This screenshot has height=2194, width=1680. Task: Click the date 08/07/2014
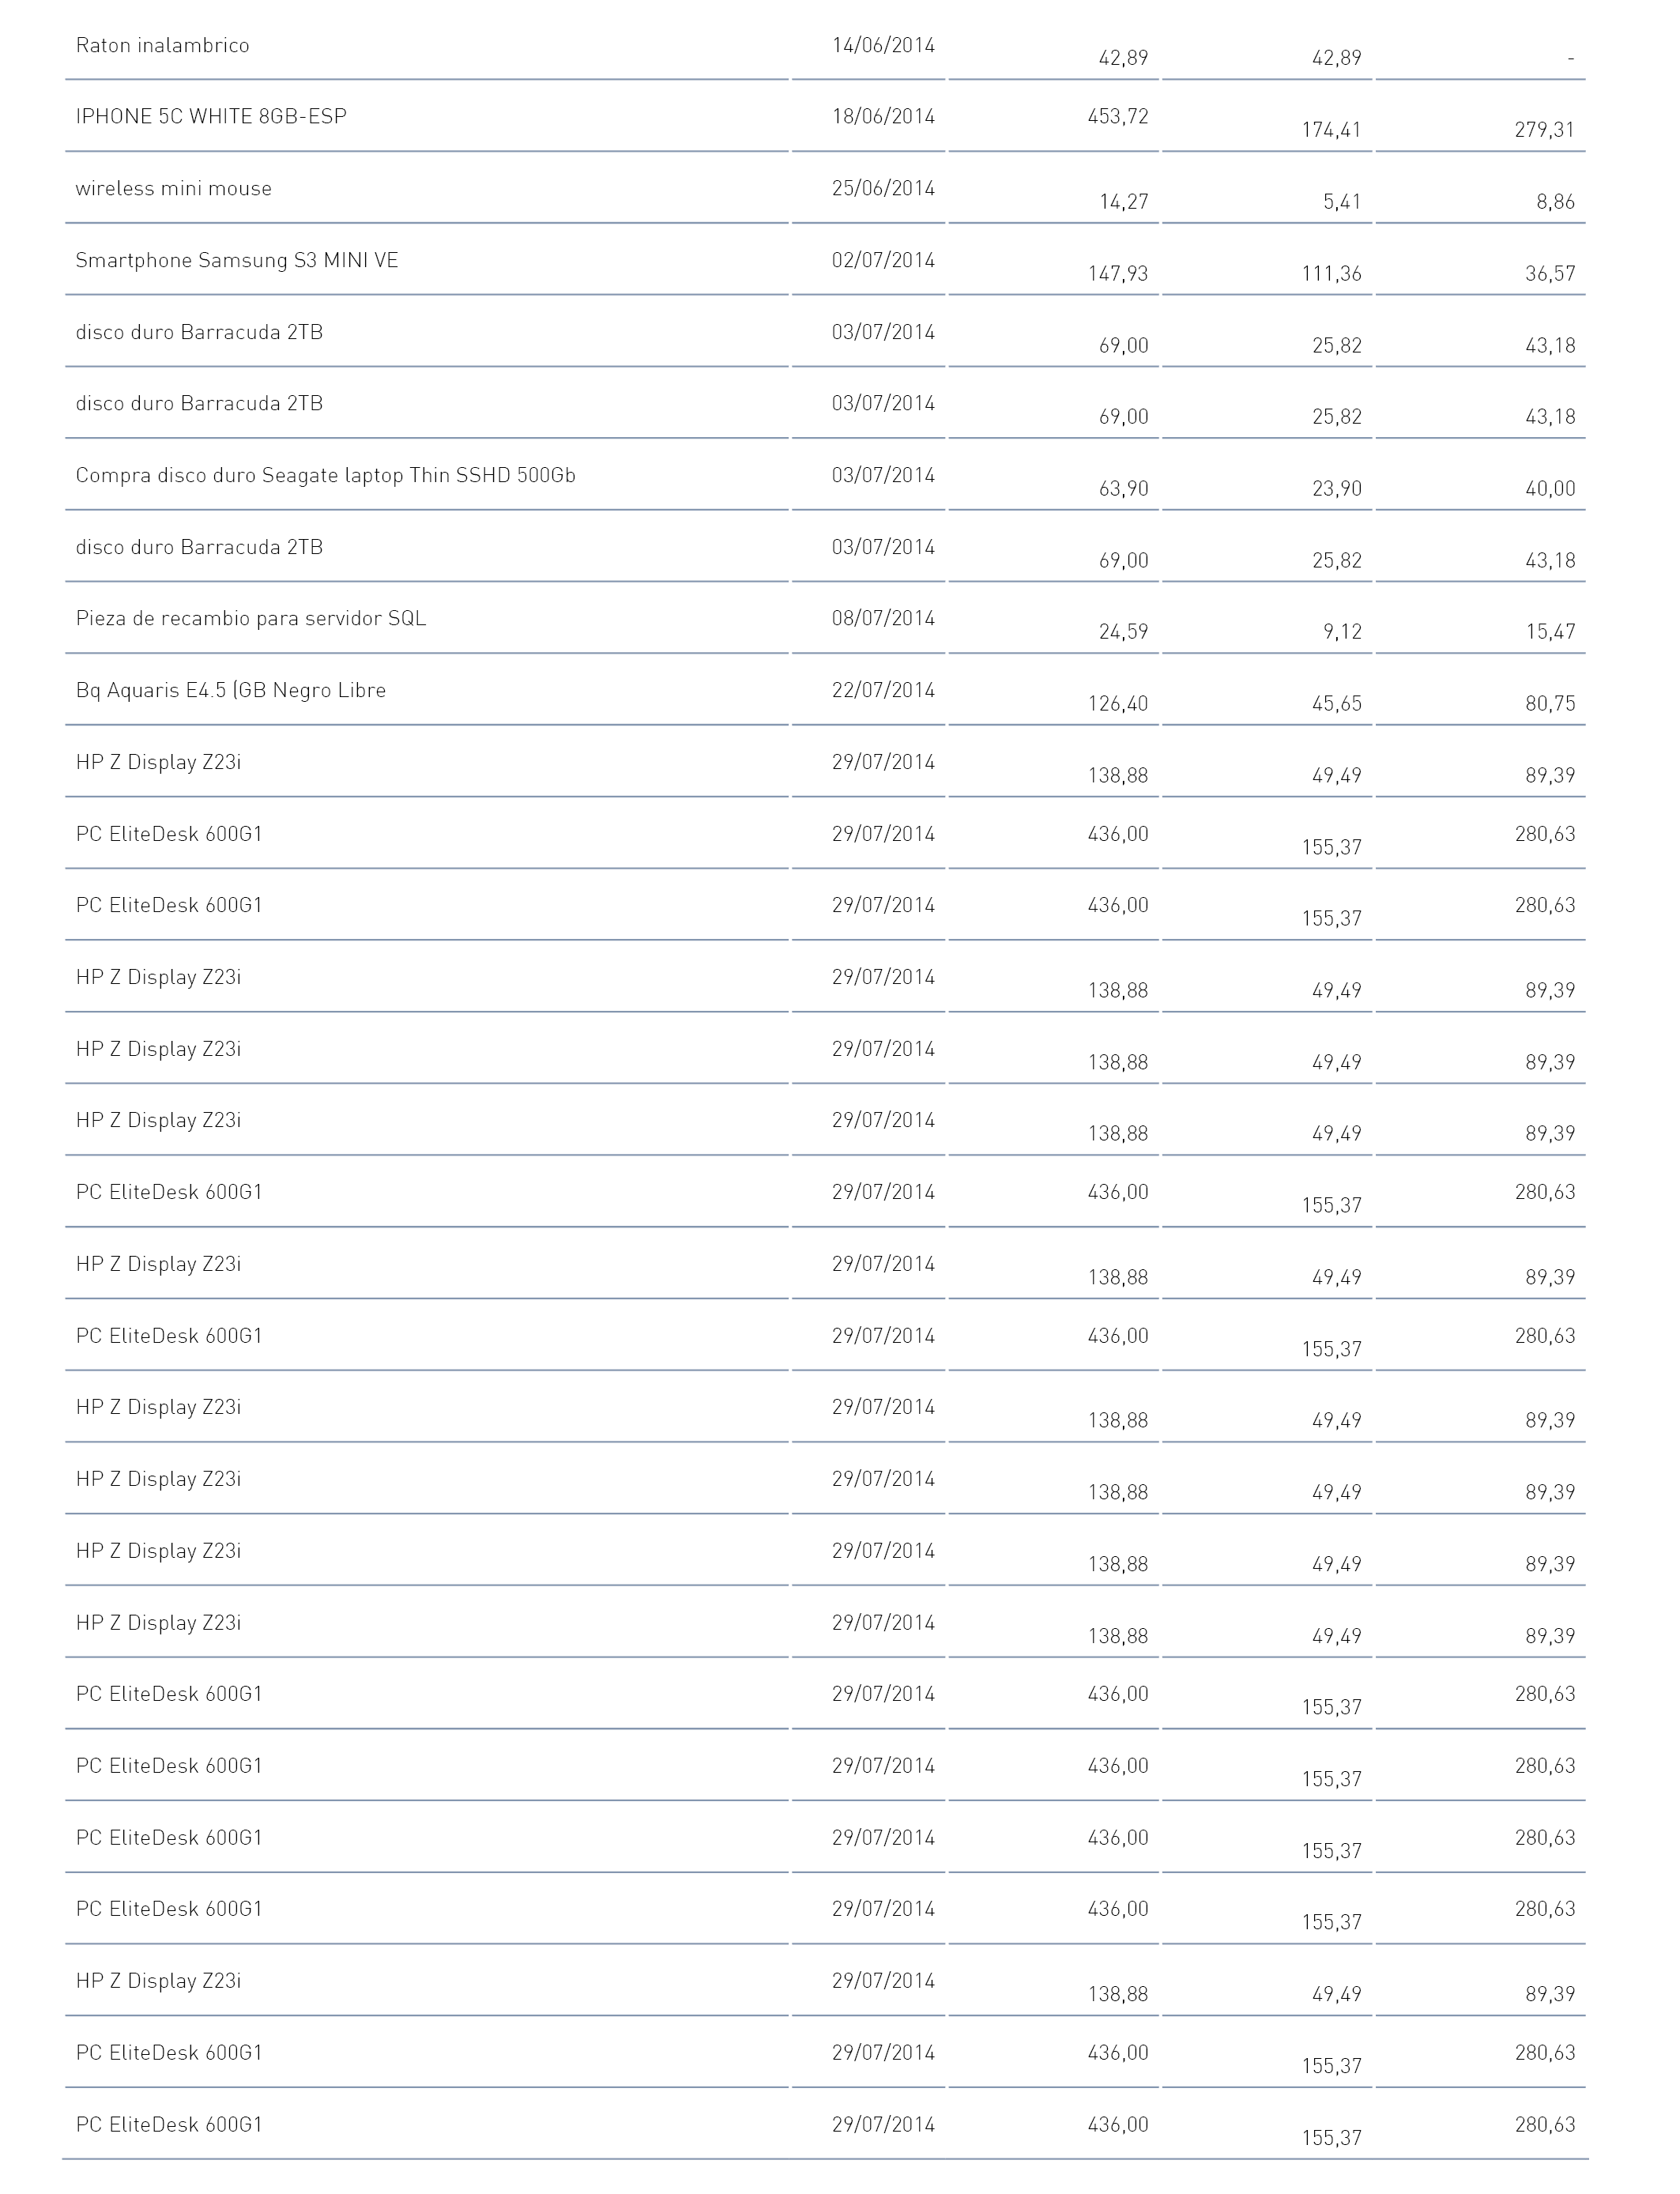click(x=883, y=618)
